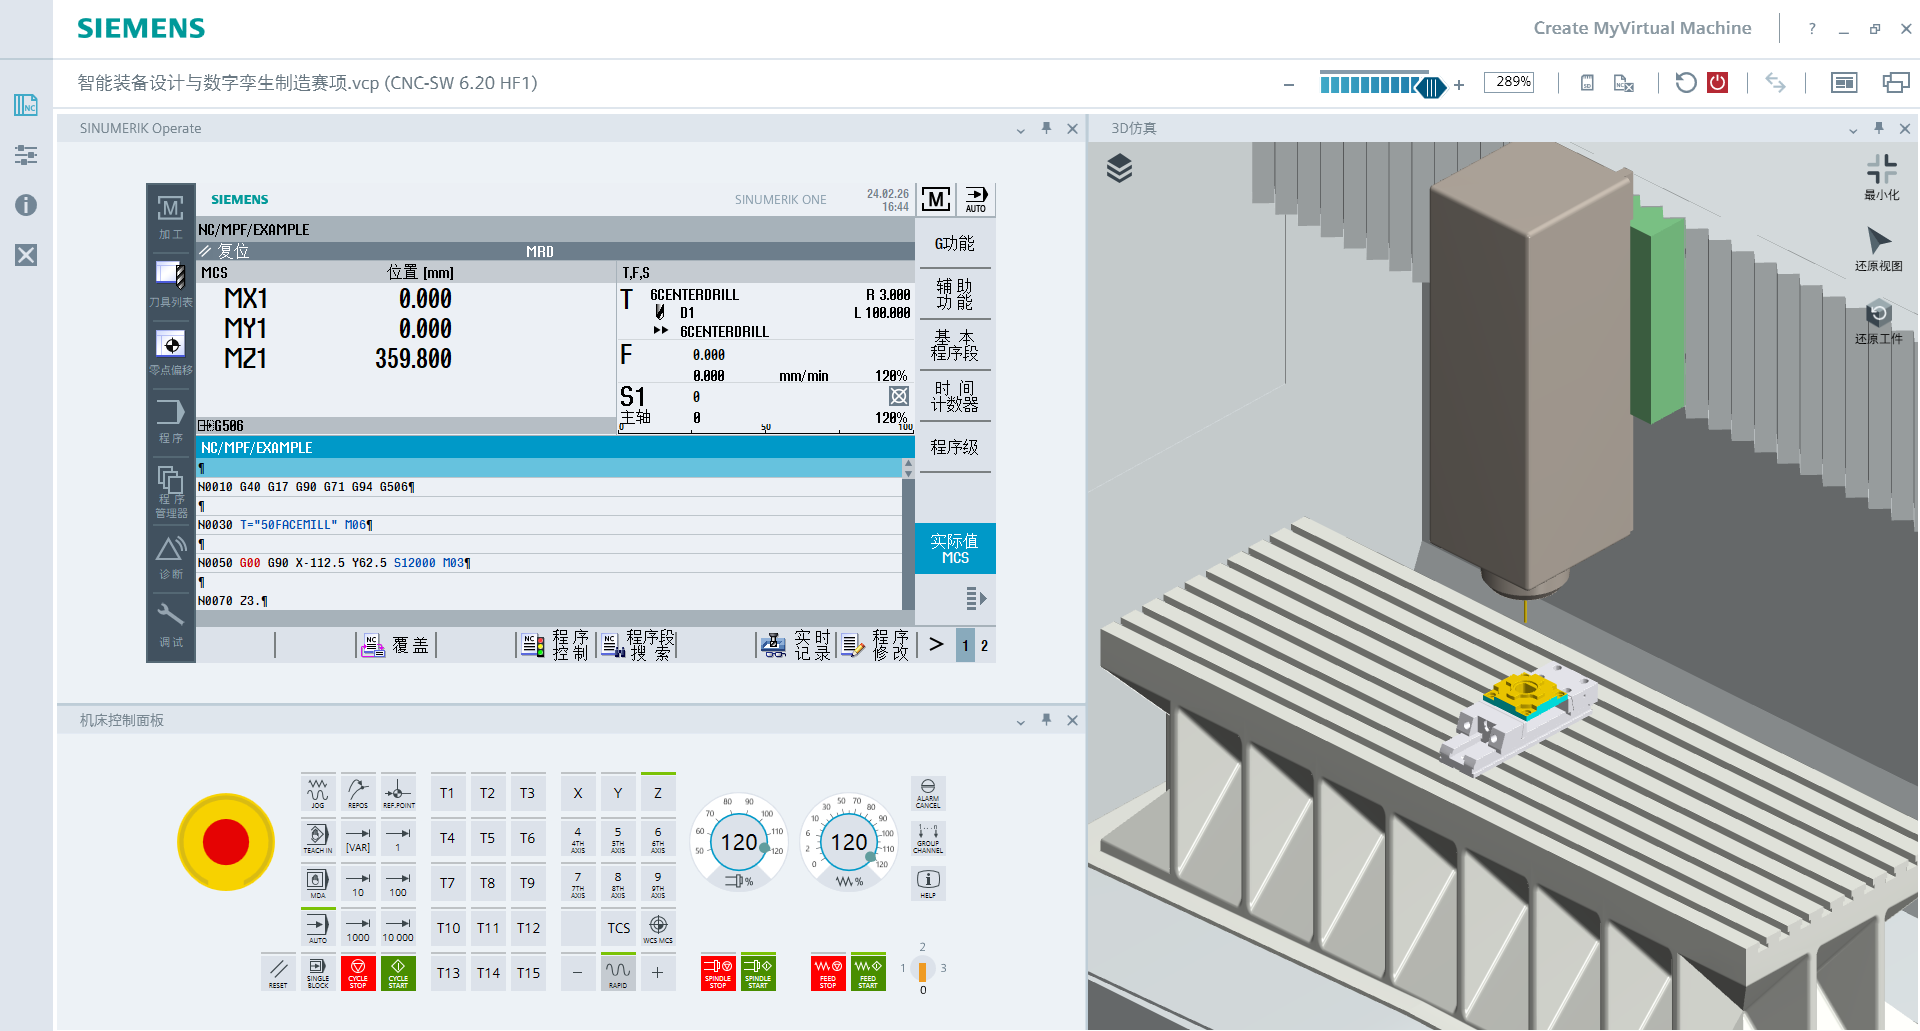Open the 程序 program icon

click(x=171, y=420)
